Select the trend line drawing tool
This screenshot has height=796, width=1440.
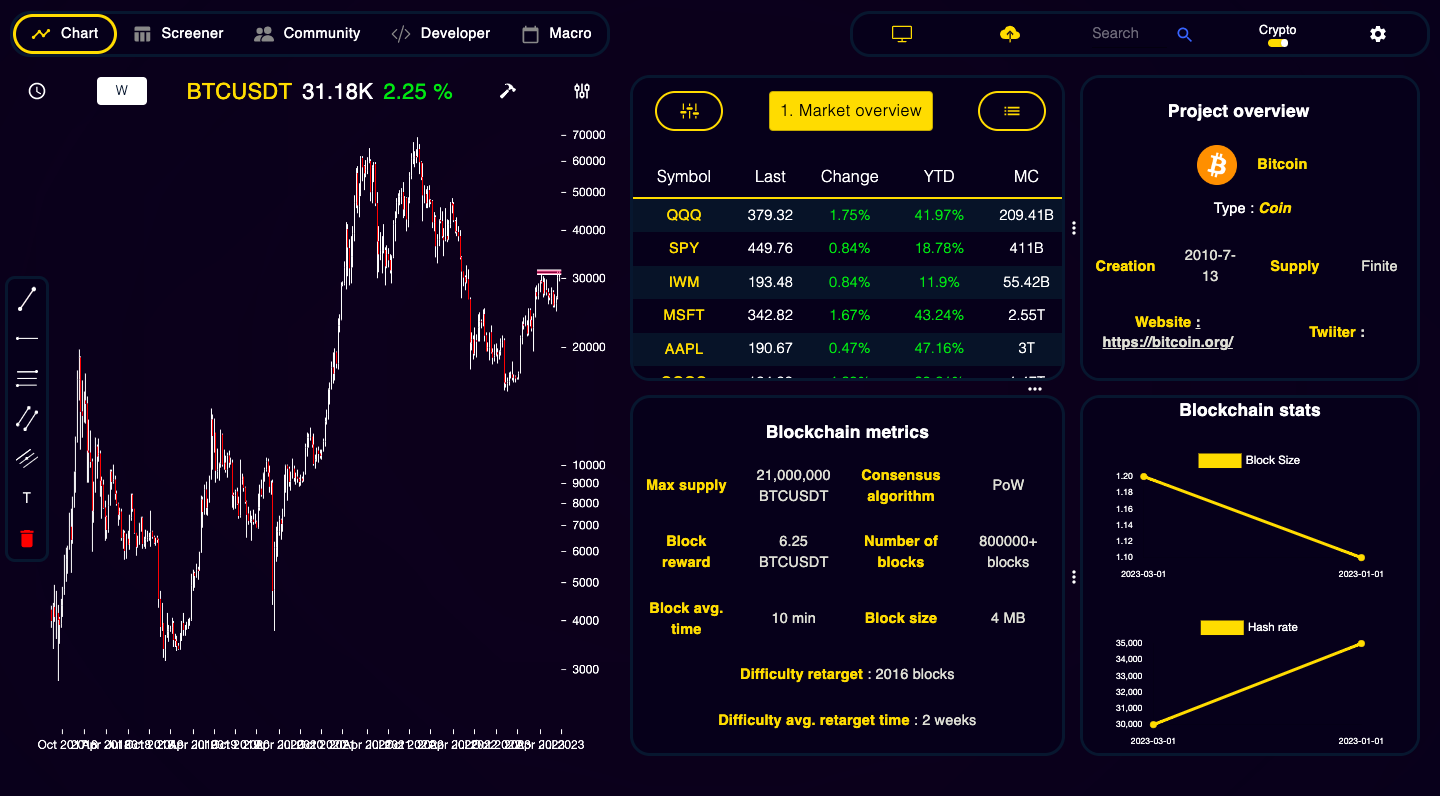(27, 299)
